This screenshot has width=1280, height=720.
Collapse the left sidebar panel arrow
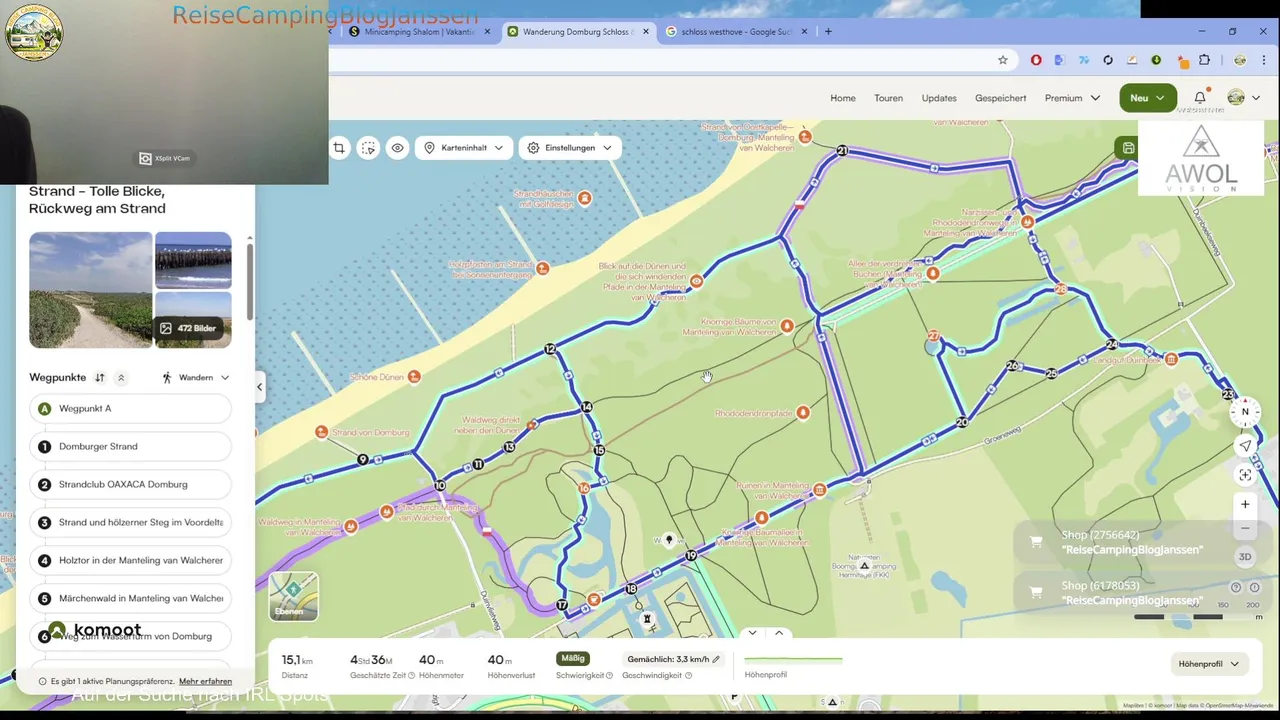[x=260, y=387]
